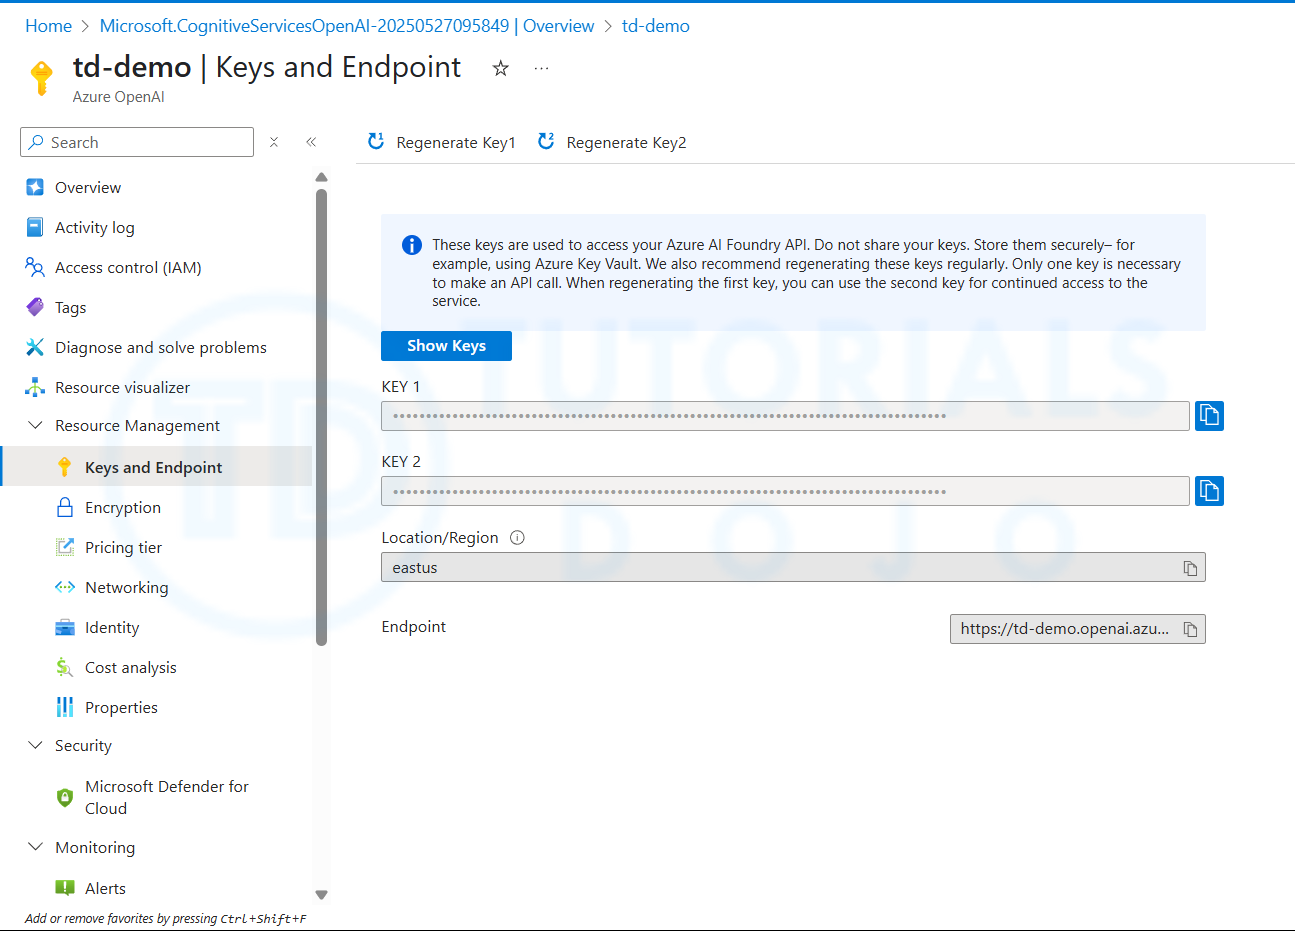Viewport: 1295px width, 932px height.
Task: Copy KEY 1 to clipboard
Action: (1209, 415)
